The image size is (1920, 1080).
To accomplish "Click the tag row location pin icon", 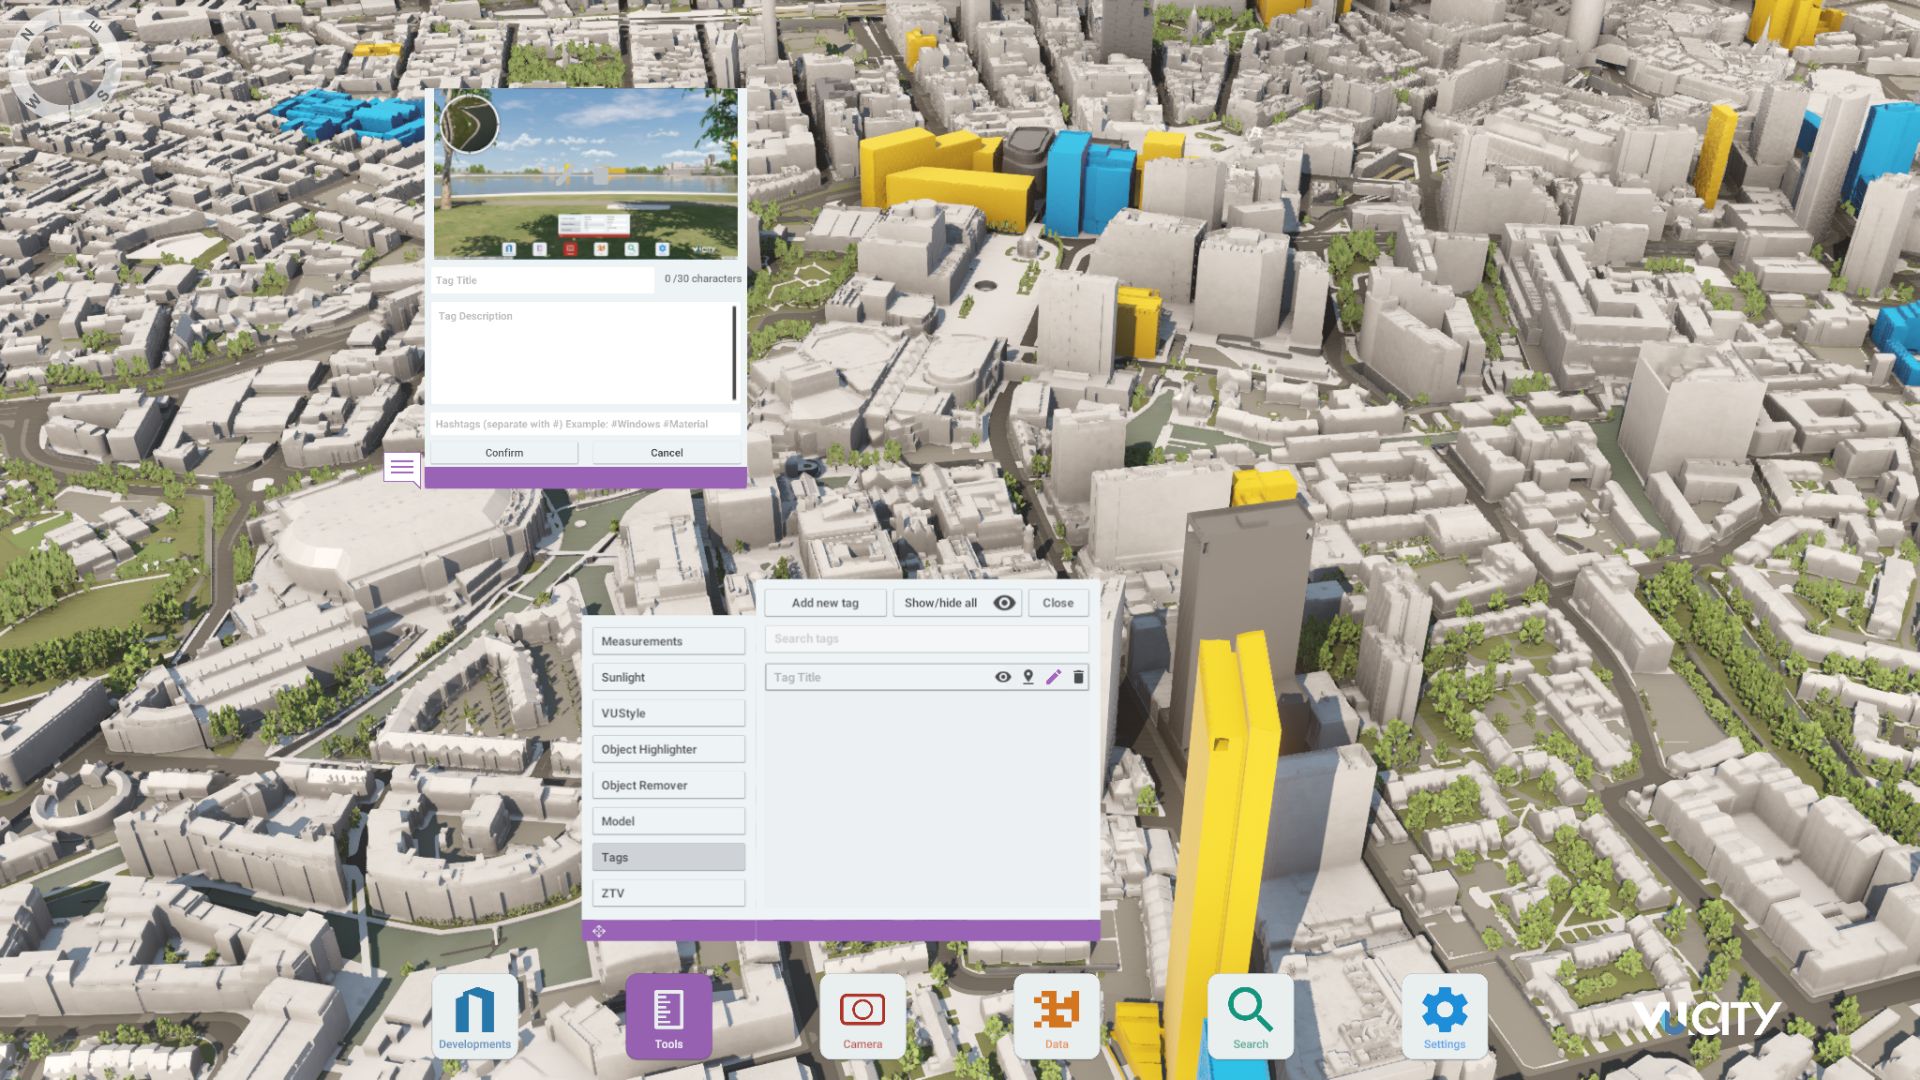I will tap(1028, 677).
